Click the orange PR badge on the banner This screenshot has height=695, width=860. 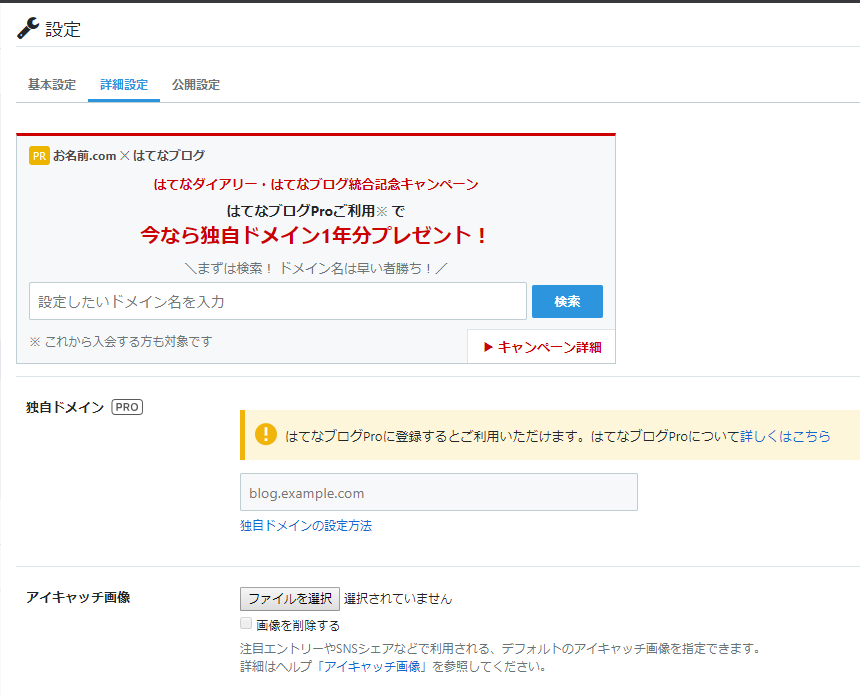[x=40, y=155]
